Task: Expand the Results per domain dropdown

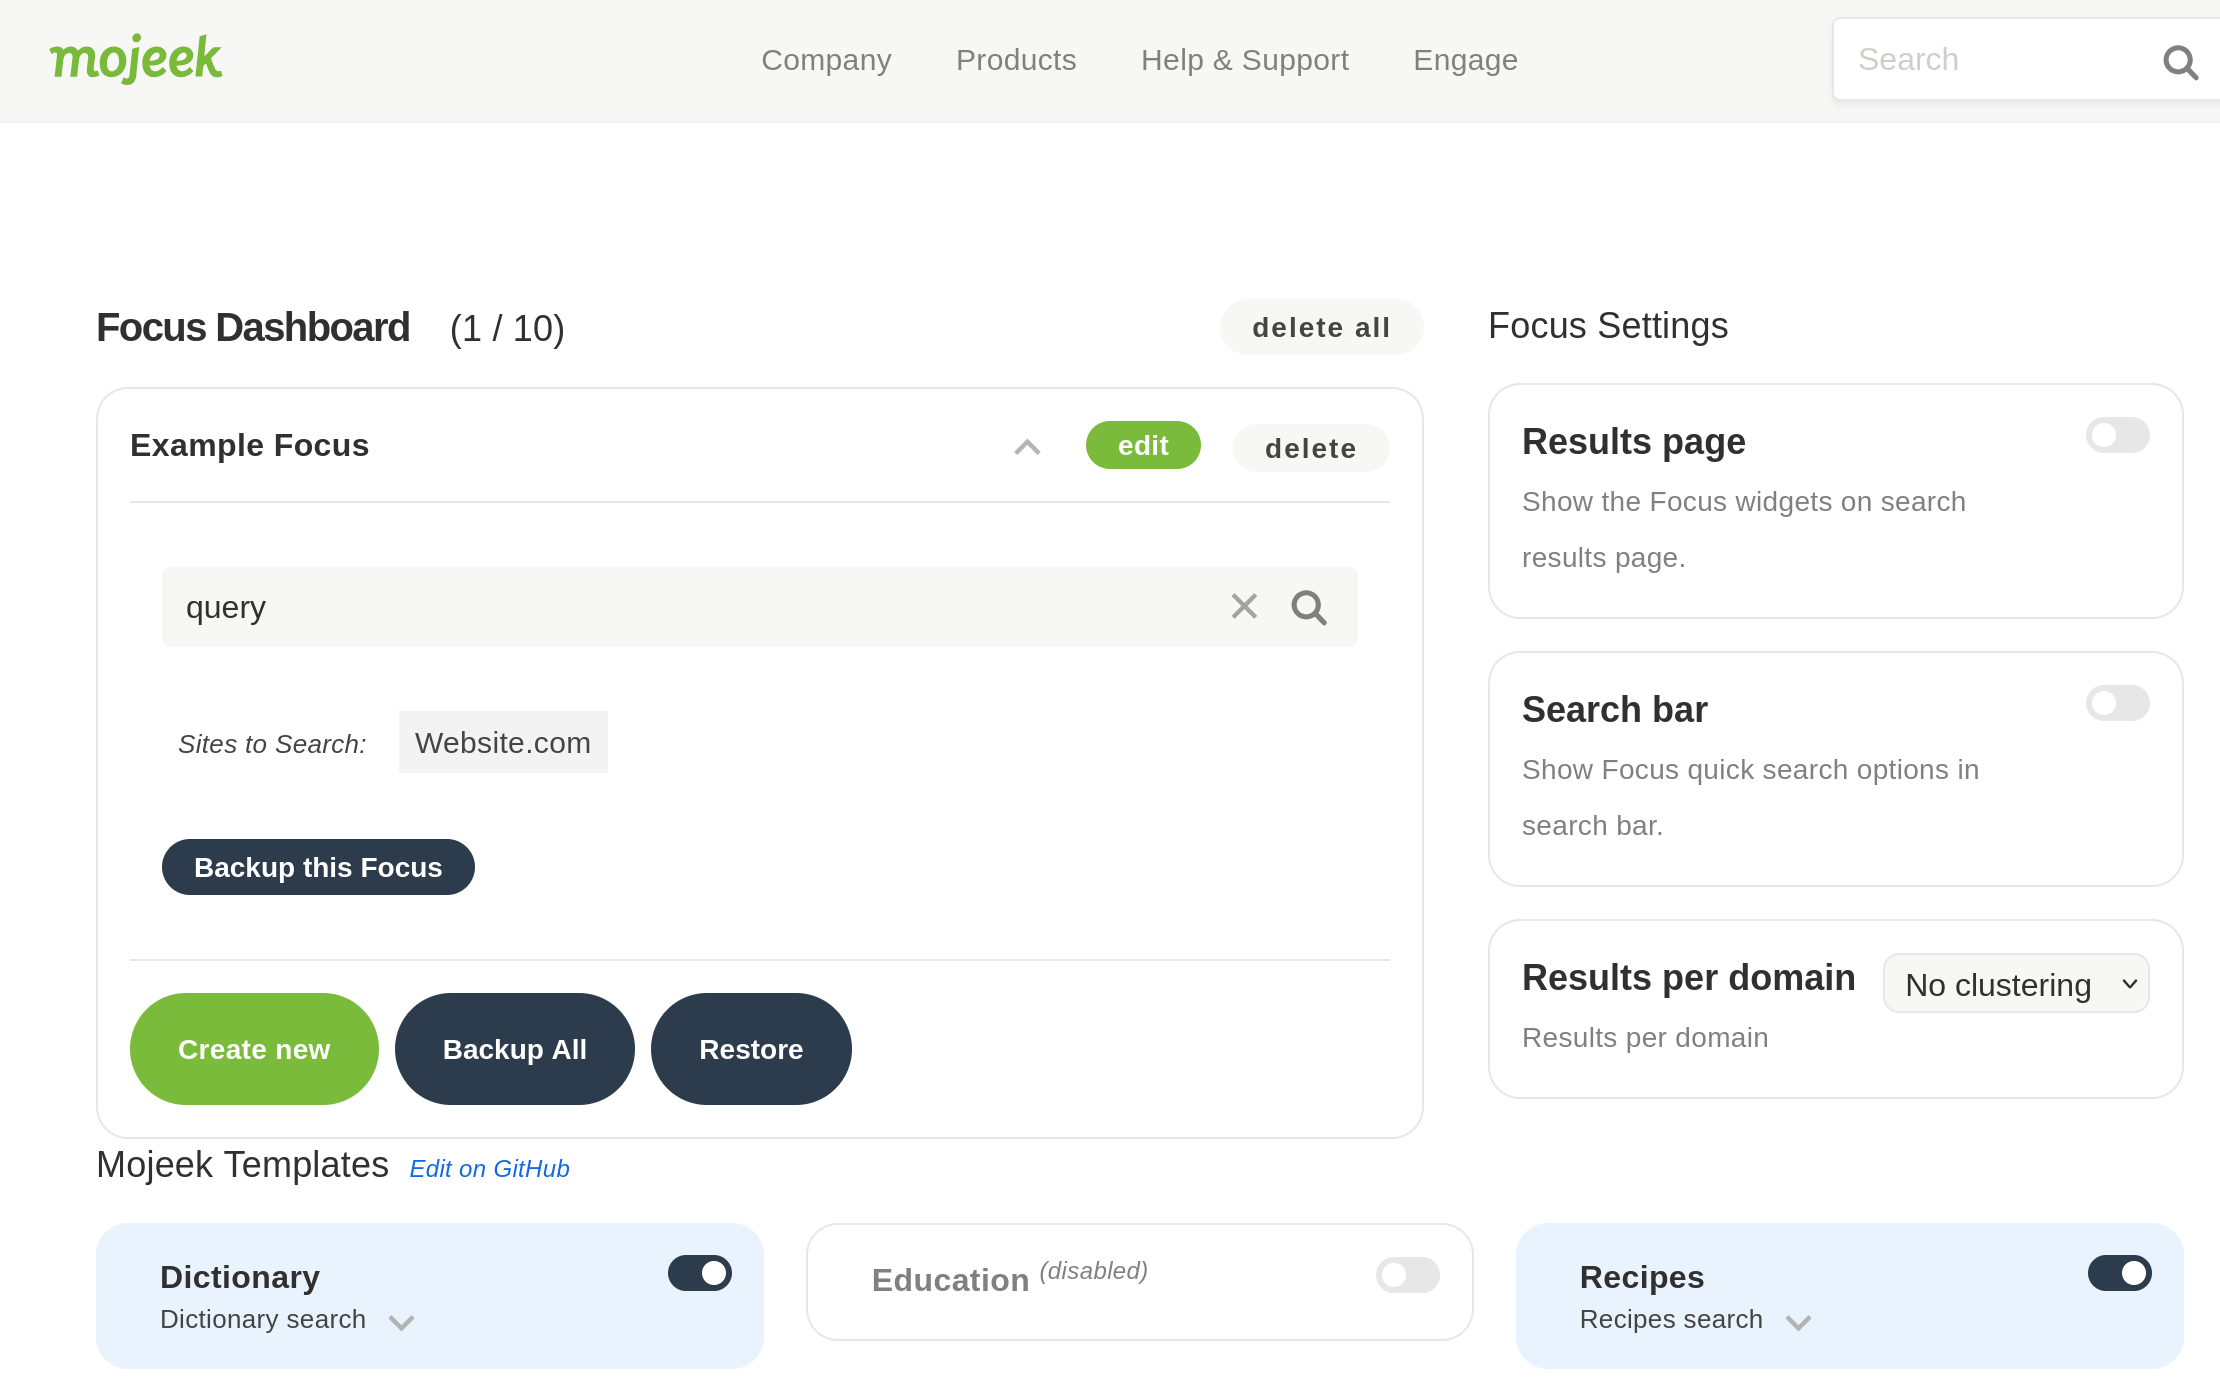Action: click(2017, 983)
